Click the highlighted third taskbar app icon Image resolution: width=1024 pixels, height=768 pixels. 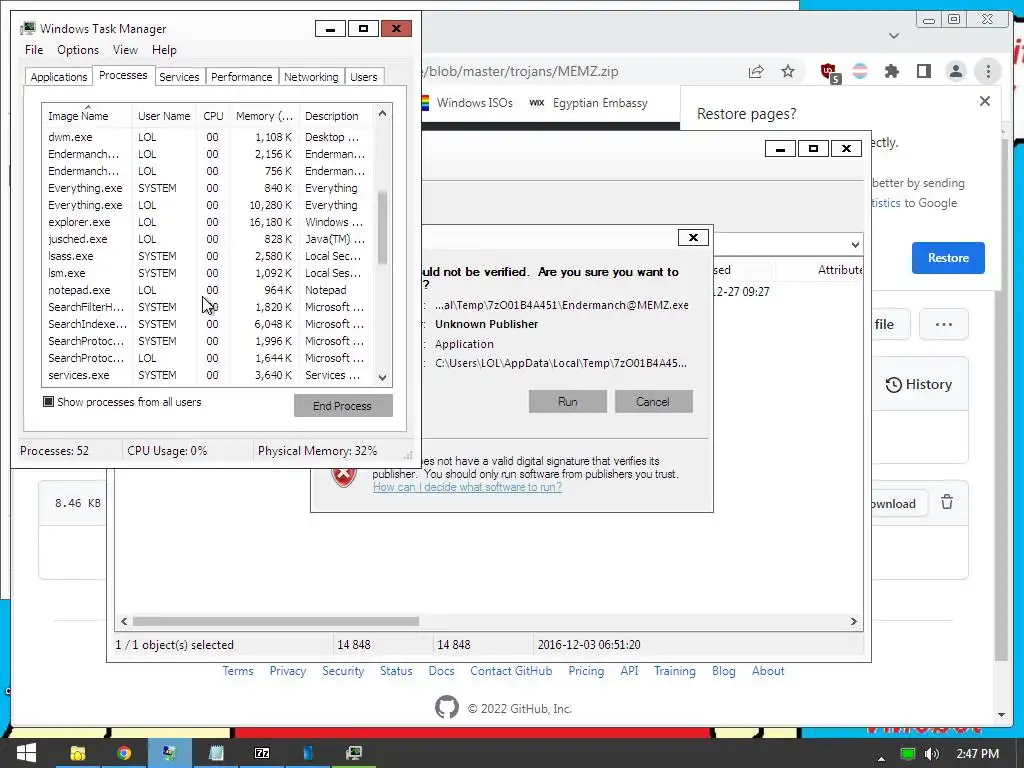(x=170, y=753)
